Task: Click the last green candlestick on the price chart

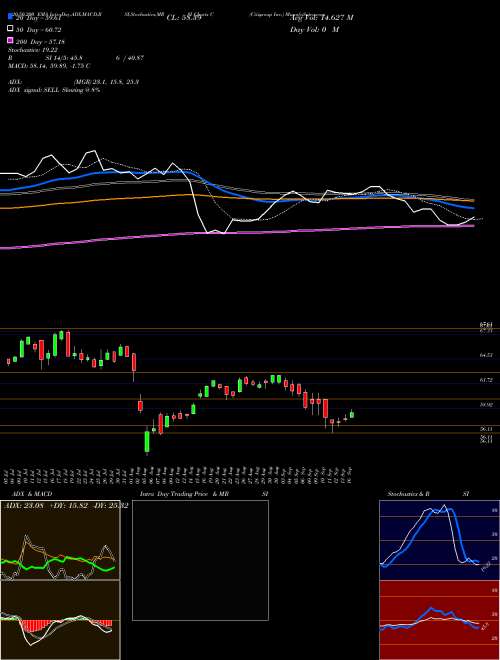Action: [x=352, y=415]
